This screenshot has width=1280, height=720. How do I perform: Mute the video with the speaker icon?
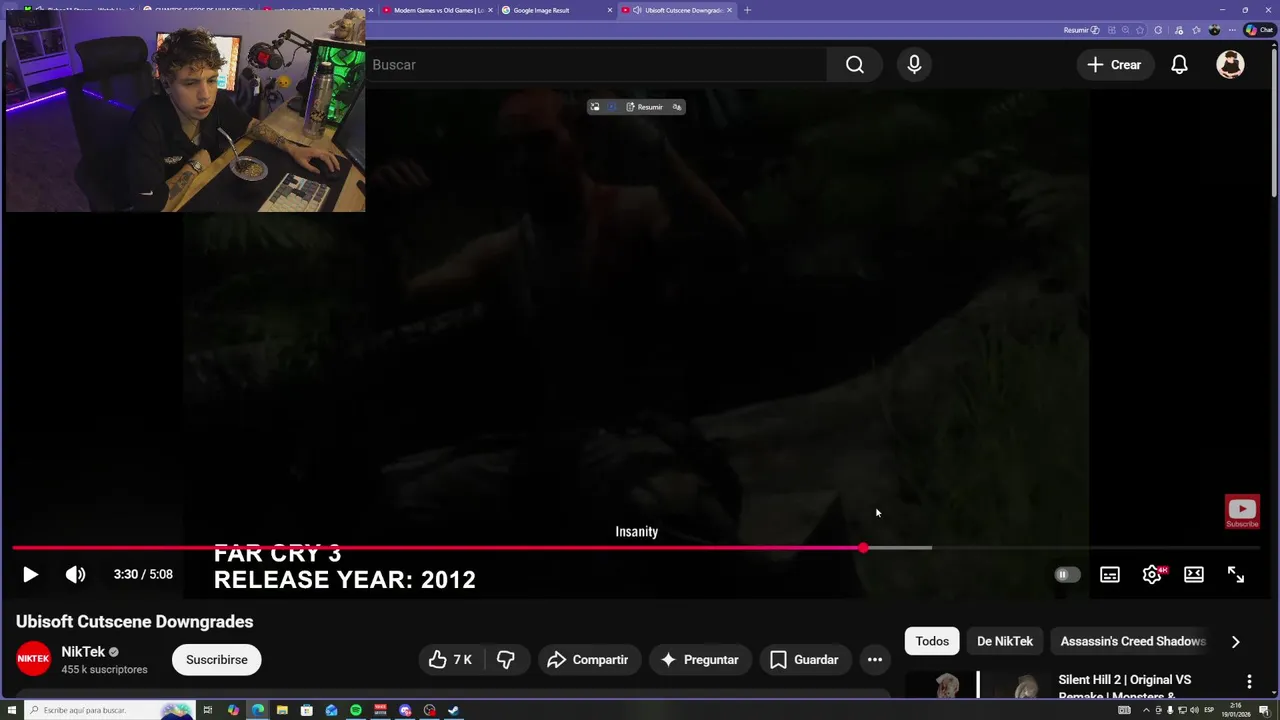coord(76,575)
